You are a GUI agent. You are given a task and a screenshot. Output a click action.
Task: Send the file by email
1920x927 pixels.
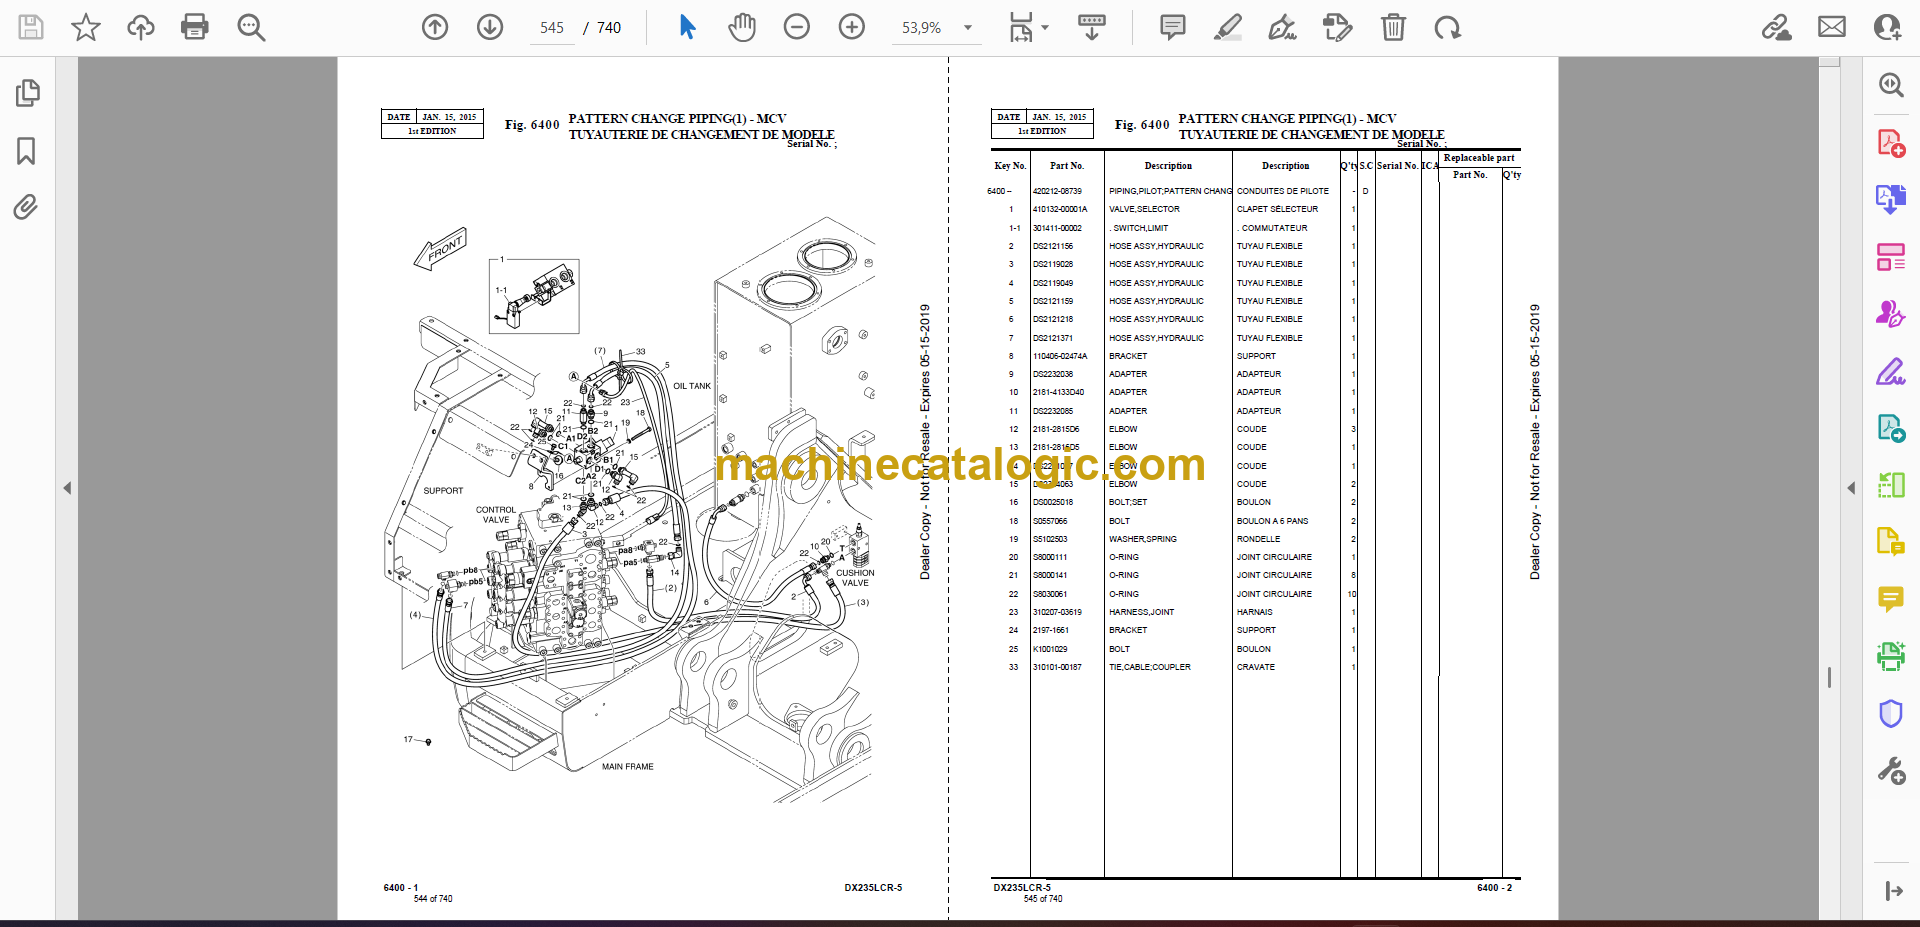pos(1832,27)
